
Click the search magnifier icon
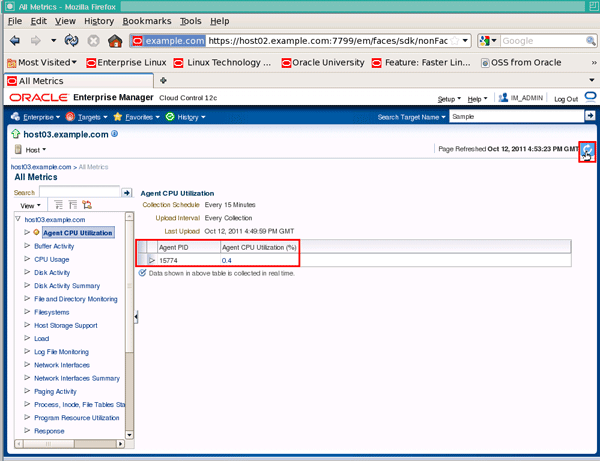click(591, 41)
